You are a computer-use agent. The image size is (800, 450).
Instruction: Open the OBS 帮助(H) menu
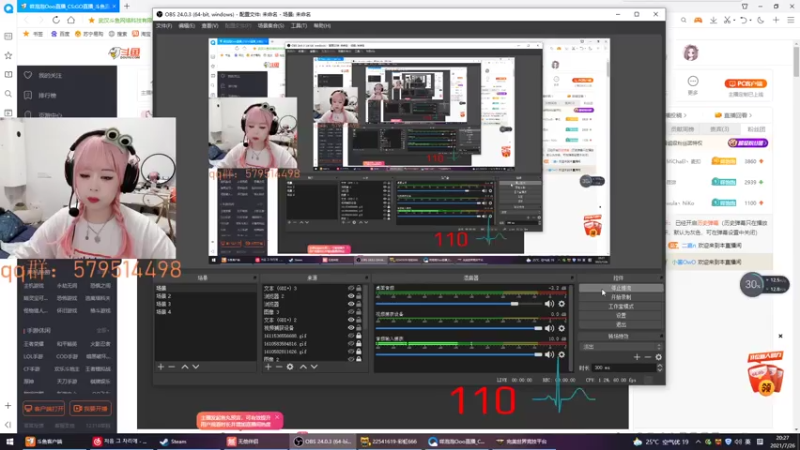(x=322, y=26)
